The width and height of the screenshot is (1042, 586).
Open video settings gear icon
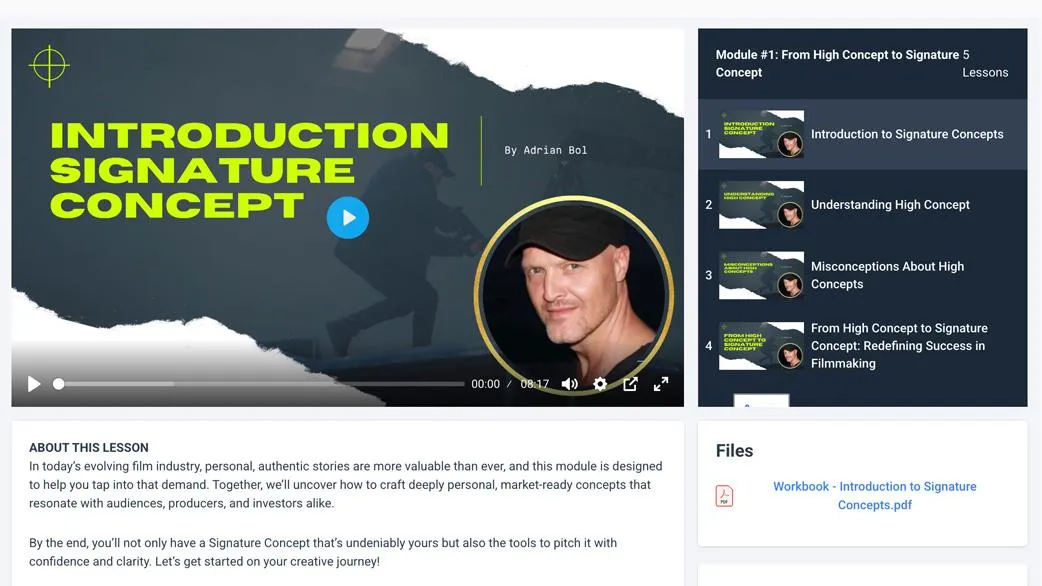pos(600,384)
